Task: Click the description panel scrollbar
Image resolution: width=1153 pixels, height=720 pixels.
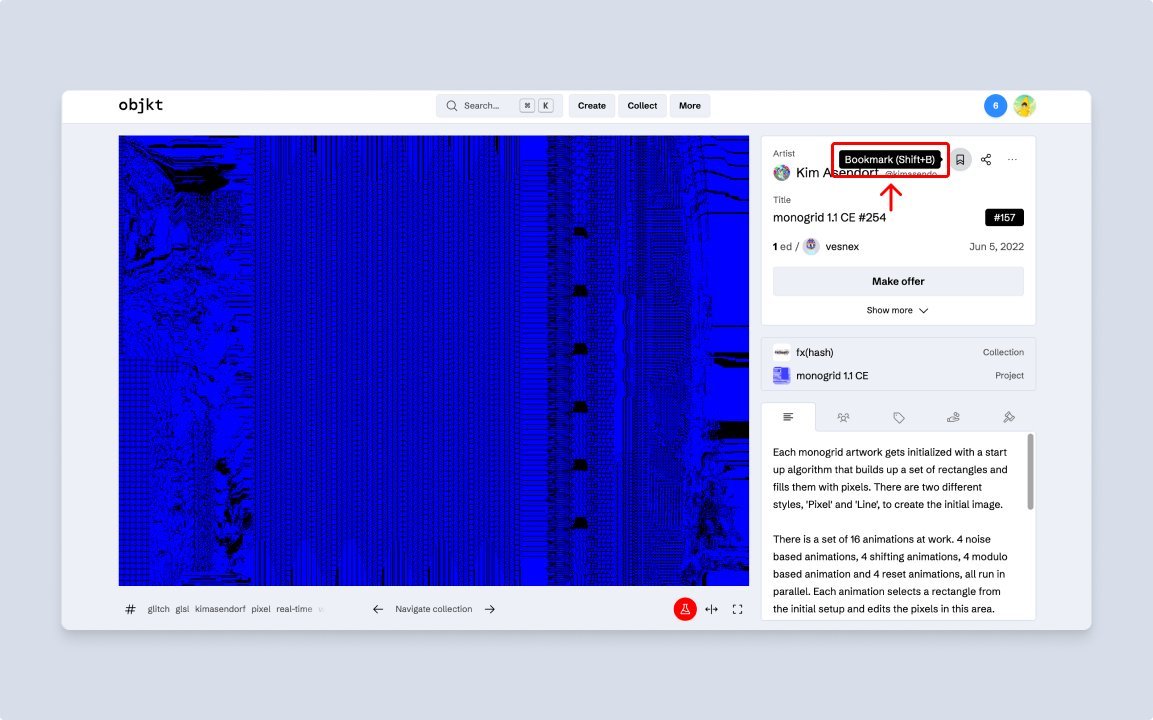Action: (1030, 471)
